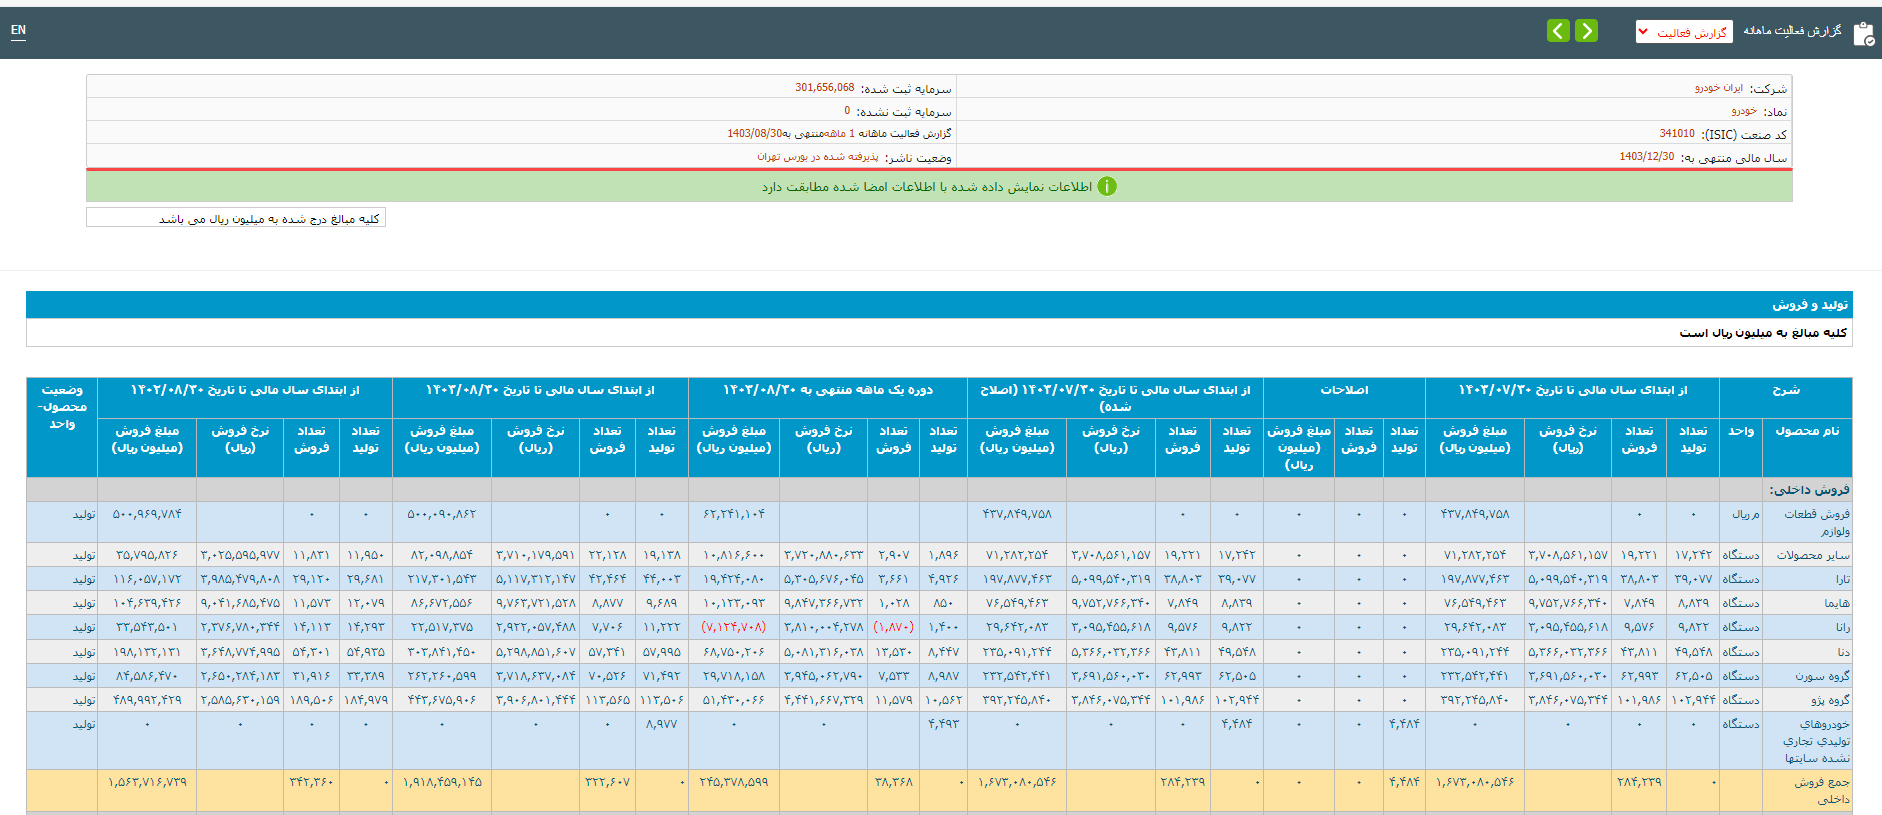Click registered capital value 301,656,068
The width and height of the screenshot is (1882, 815).
[825, 88]
